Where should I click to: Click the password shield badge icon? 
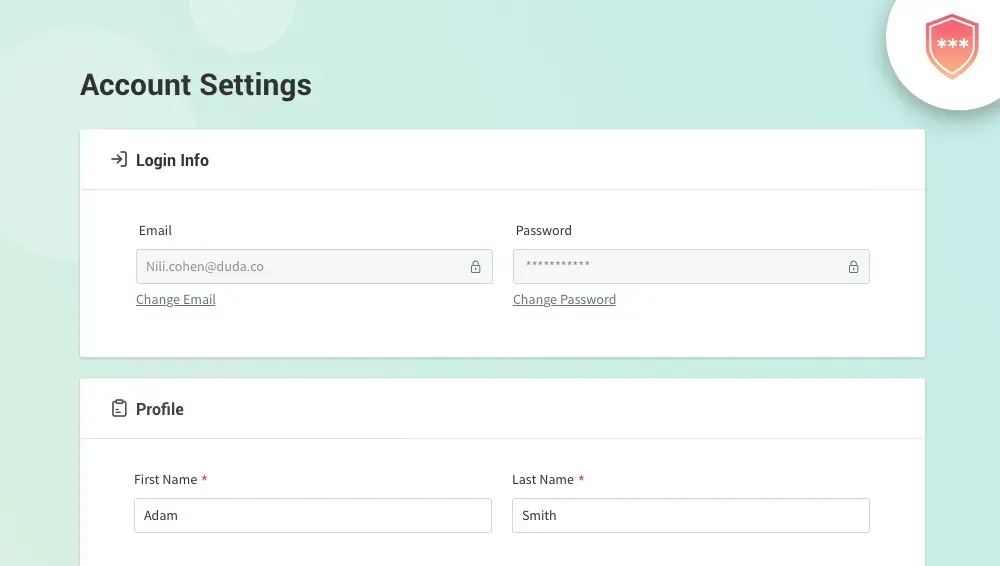[x=952, y=46]
